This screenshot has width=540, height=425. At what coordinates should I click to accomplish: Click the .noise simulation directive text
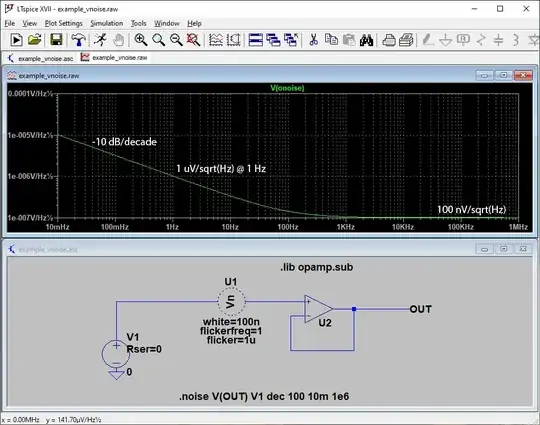click(264, 396)
